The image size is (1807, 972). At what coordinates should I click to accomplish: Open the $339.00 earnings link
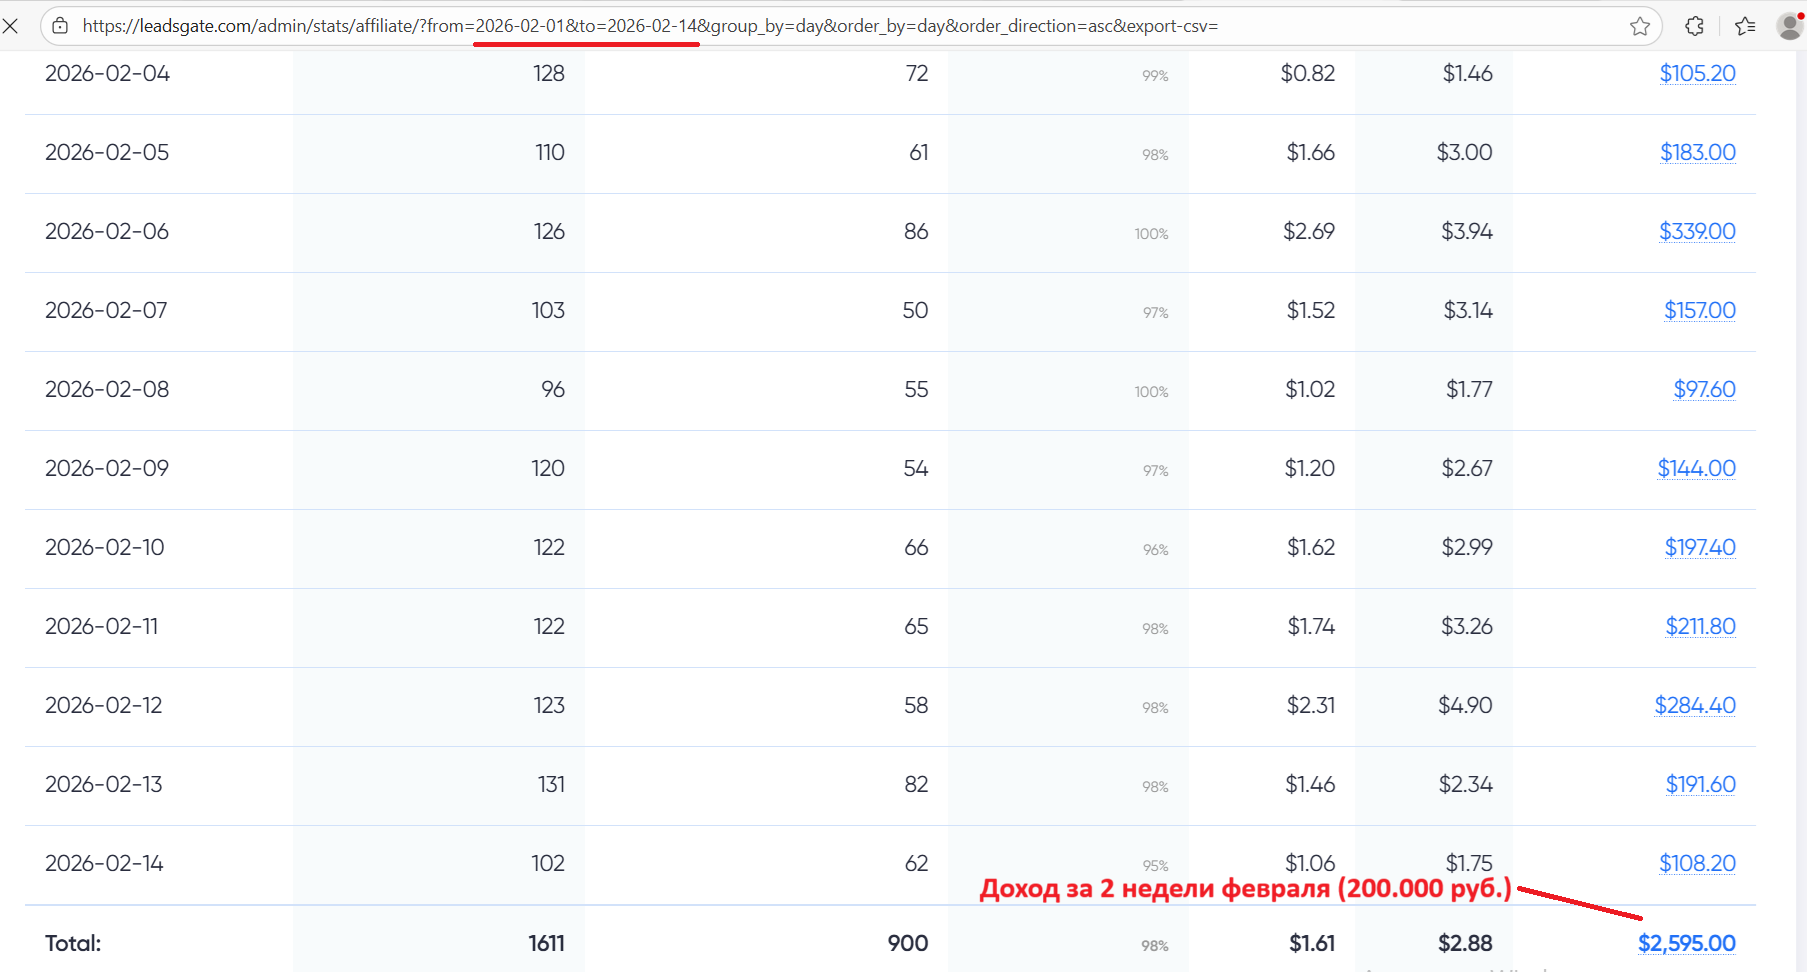click(1697, 232)
